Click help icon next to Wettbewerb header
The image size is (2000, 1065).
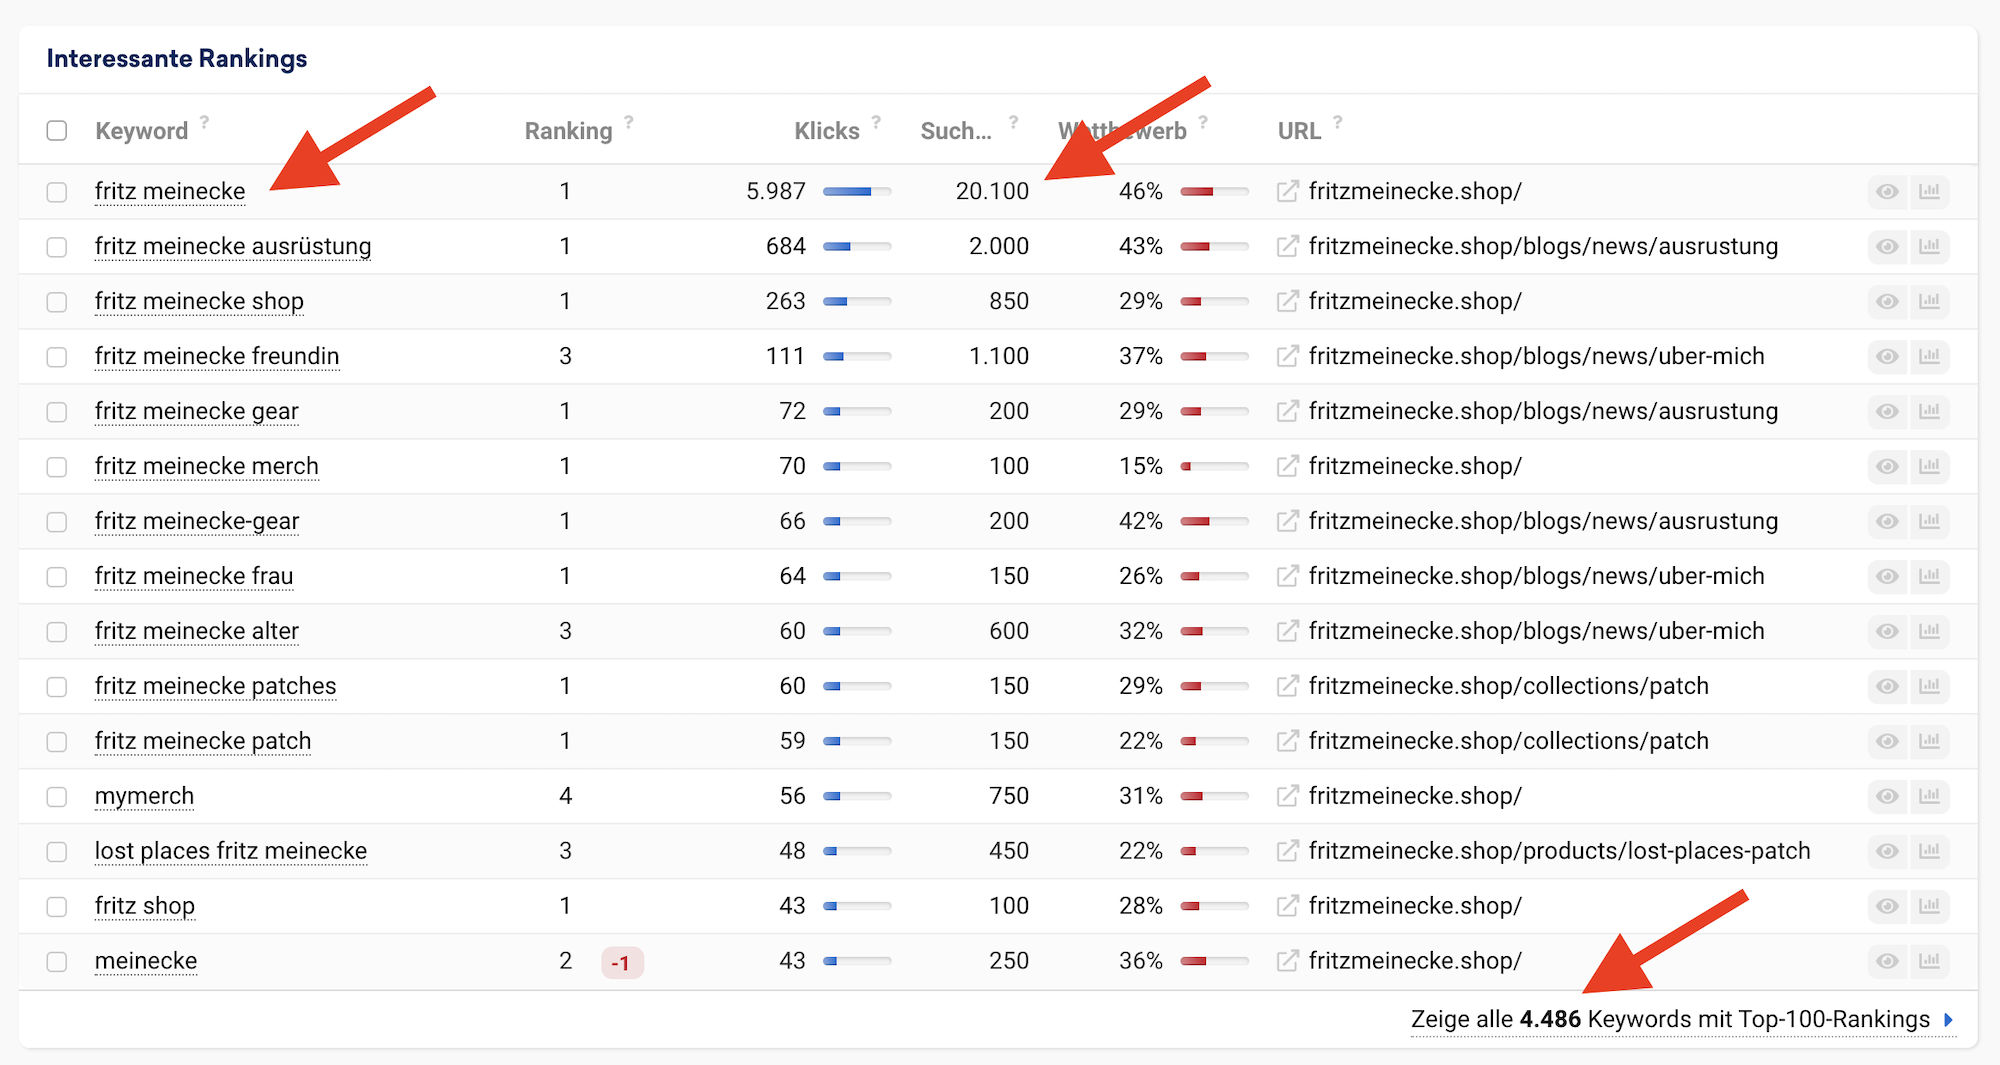(1203, 122)
